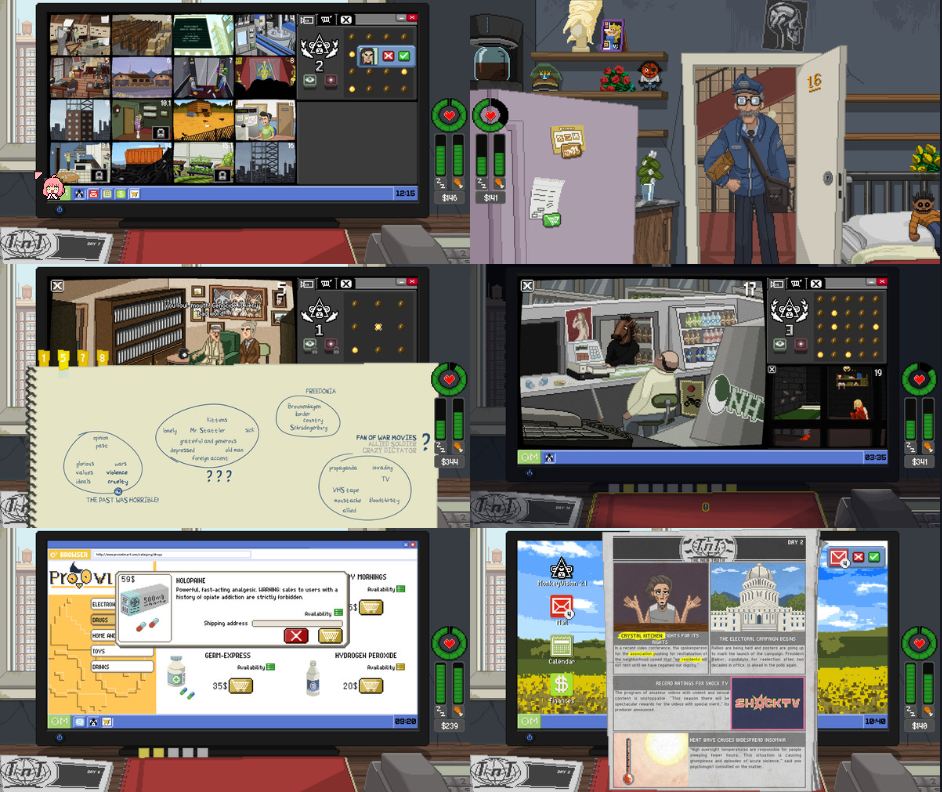Accept the mail notification with green check

tap(874, 557)
